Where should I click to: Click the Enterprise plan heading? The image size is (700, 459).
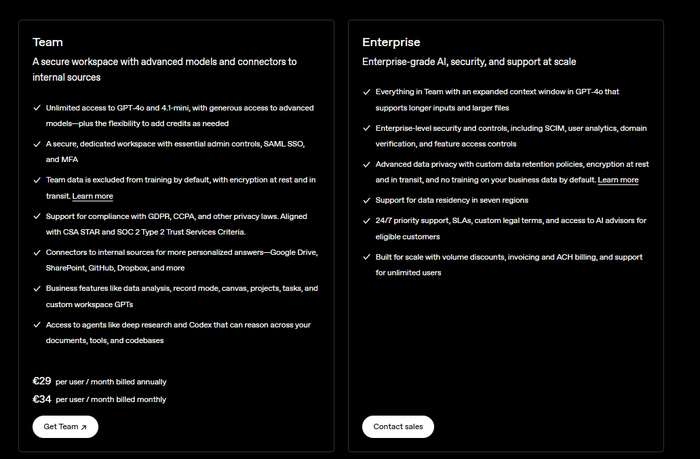392,43
